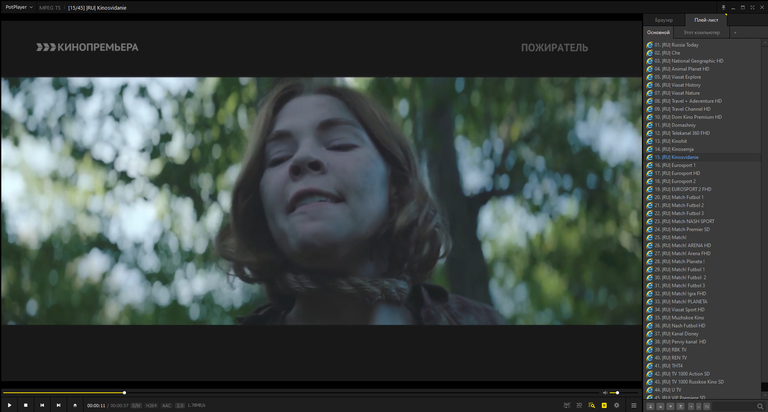Select 04. Animal Planet HD channel

(703, 69)
